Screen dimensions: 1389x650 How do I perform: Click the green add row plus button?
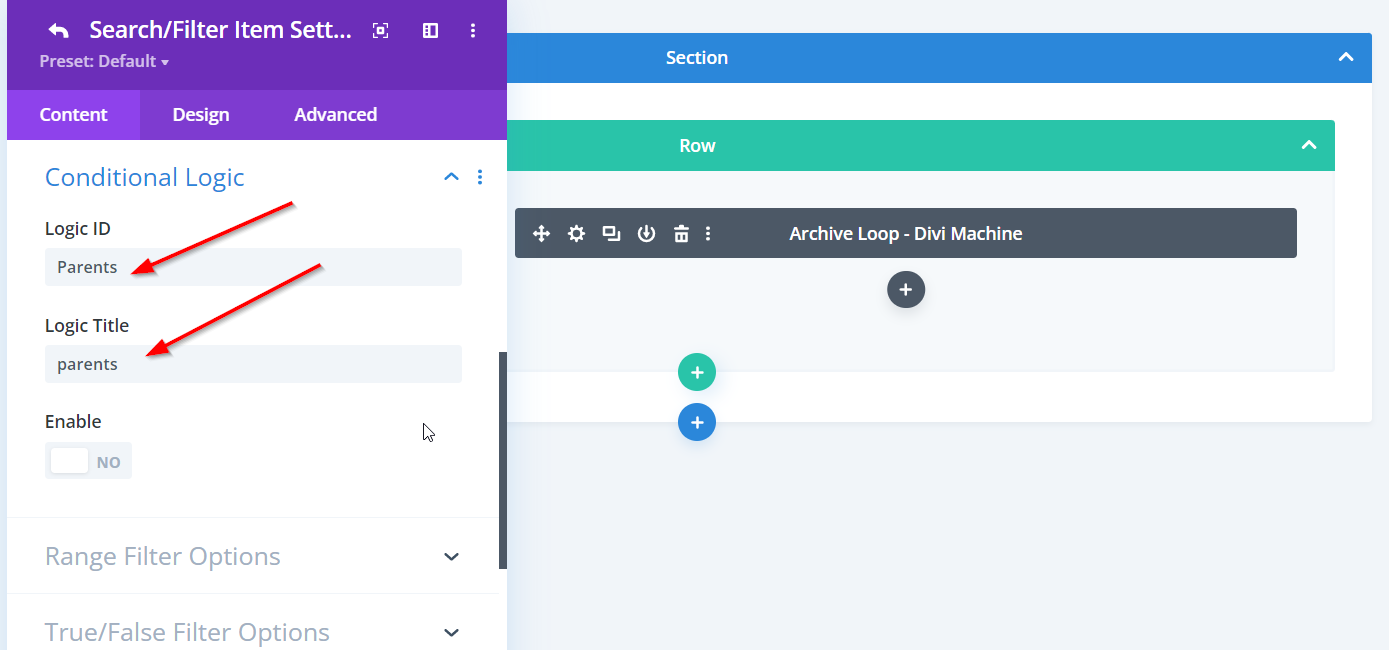click(697, 373)
